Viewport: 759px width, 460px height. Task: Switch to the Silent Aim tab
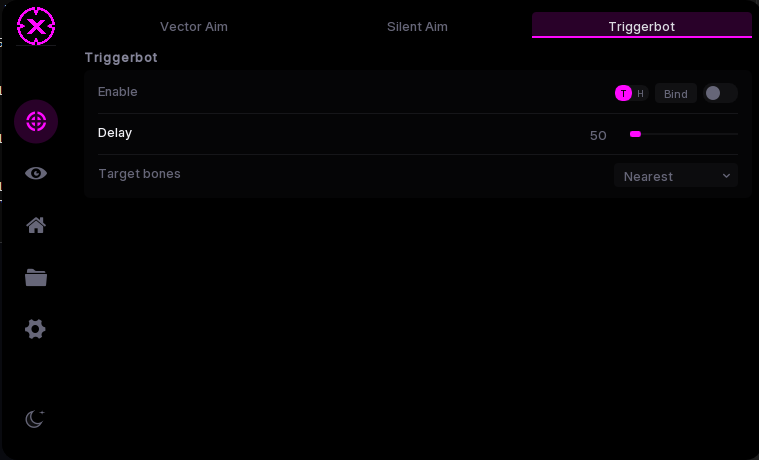point(417,27)
